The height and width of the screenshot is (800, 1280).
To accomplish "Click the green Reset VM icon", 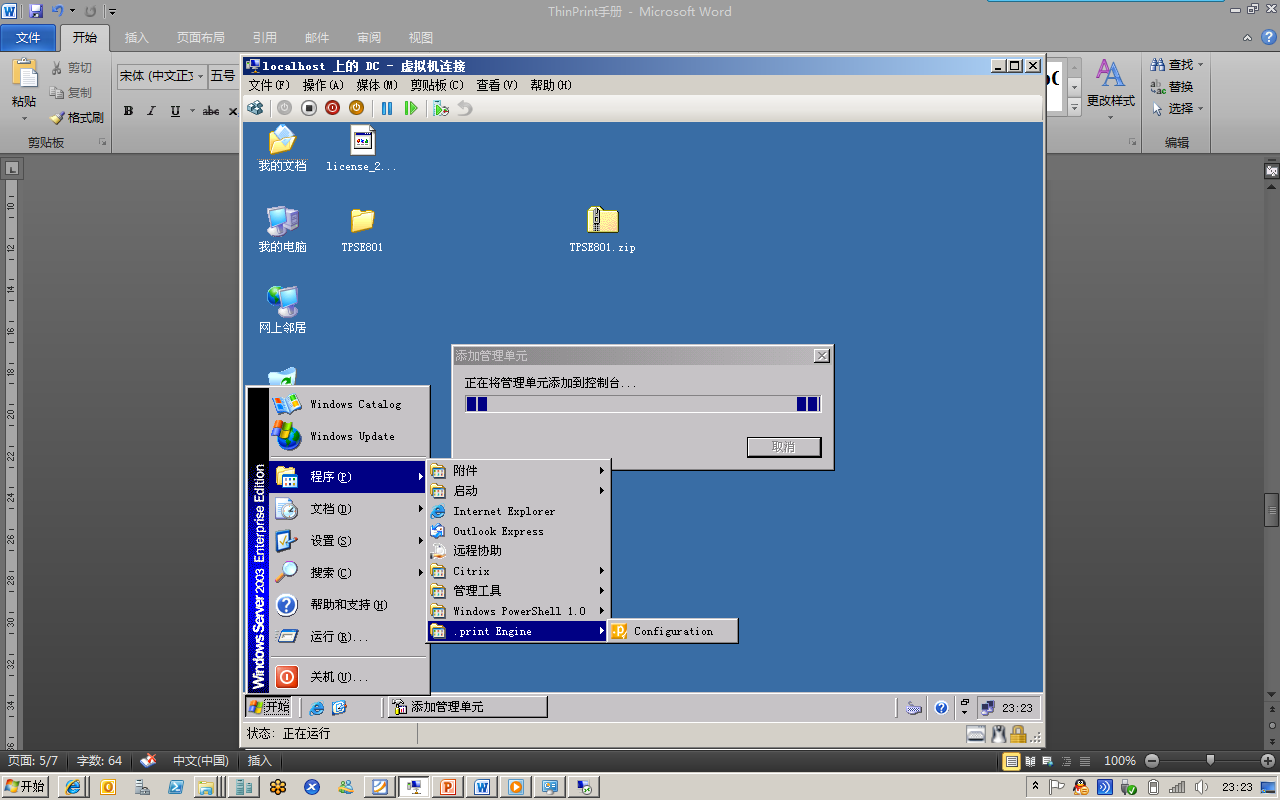I will pyautogui.click(x=411, y=108).
